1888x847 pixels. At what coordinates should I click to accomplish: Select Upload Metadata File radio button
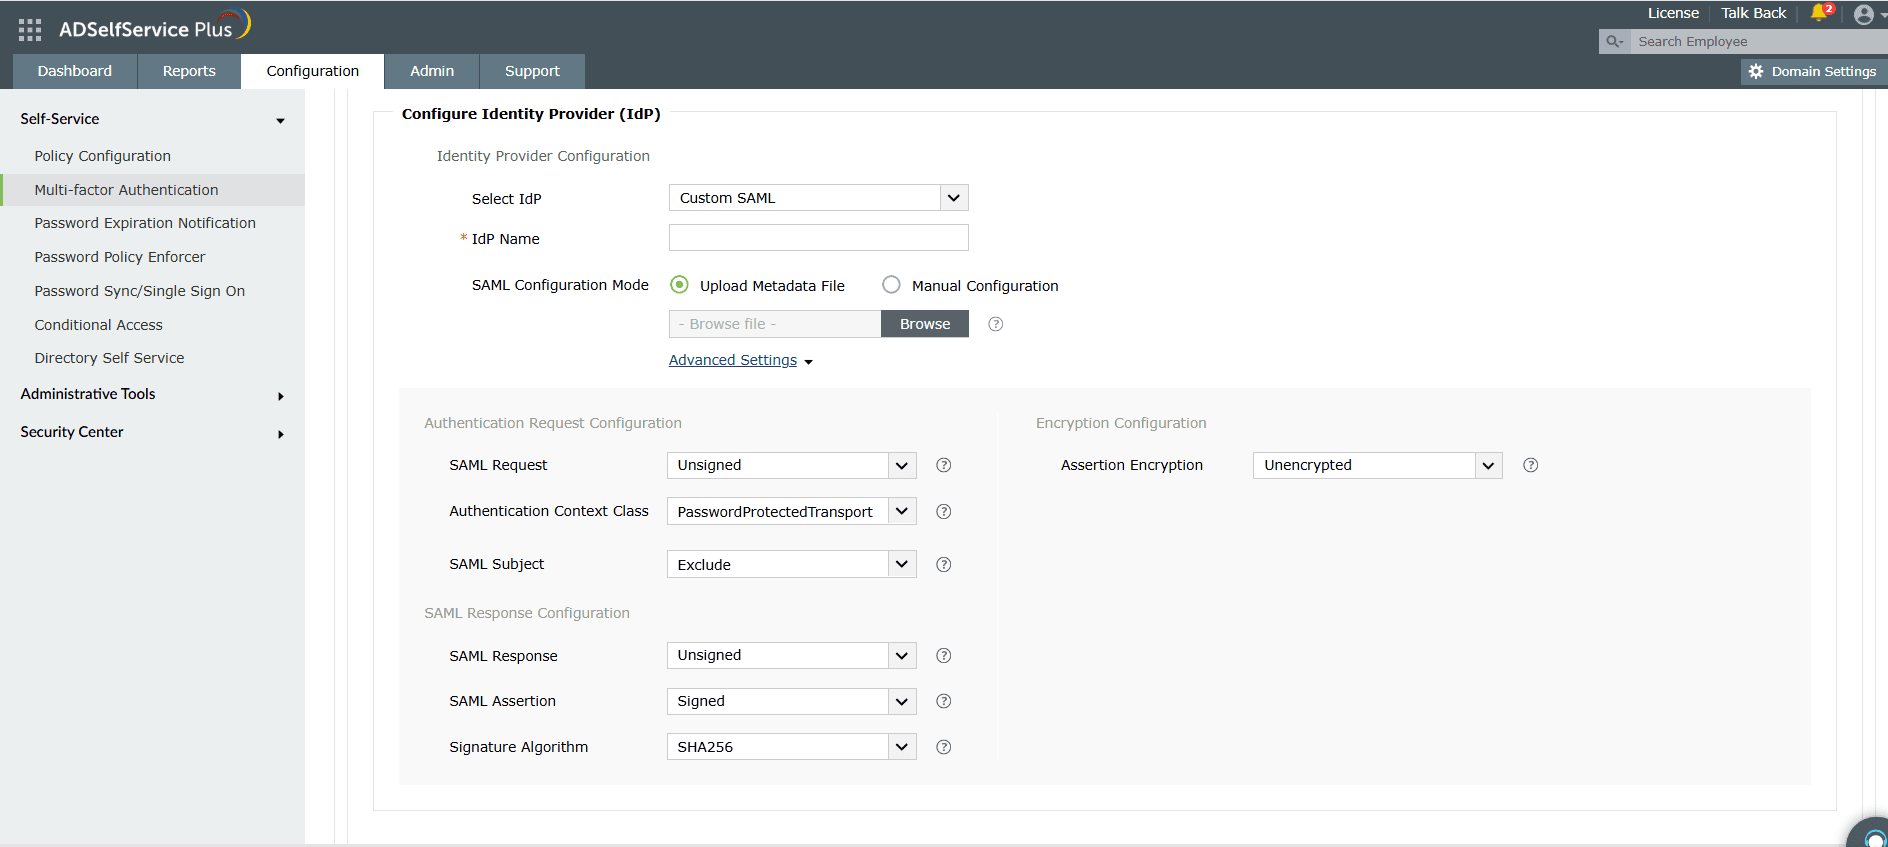click(x=680, y=285)
